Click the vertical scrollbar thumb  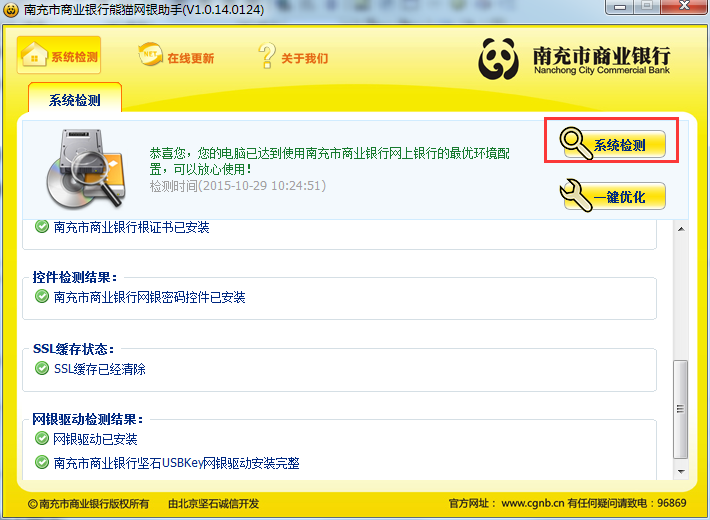click(x=681, y=409)
